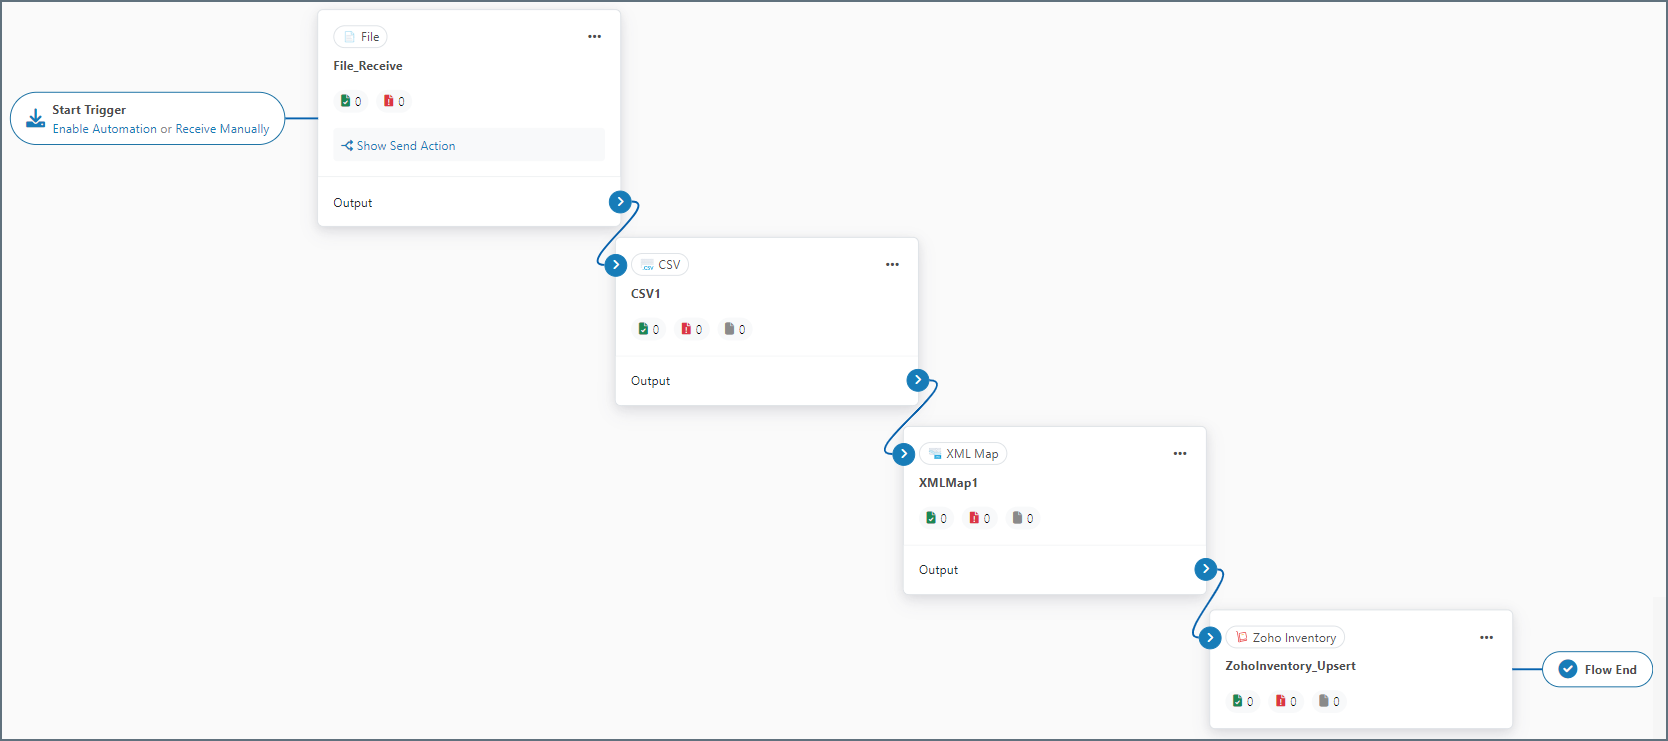Viewport: 1668px width, 741px height.
Task: Click CSV1 red error count icon
Action: 686,329
